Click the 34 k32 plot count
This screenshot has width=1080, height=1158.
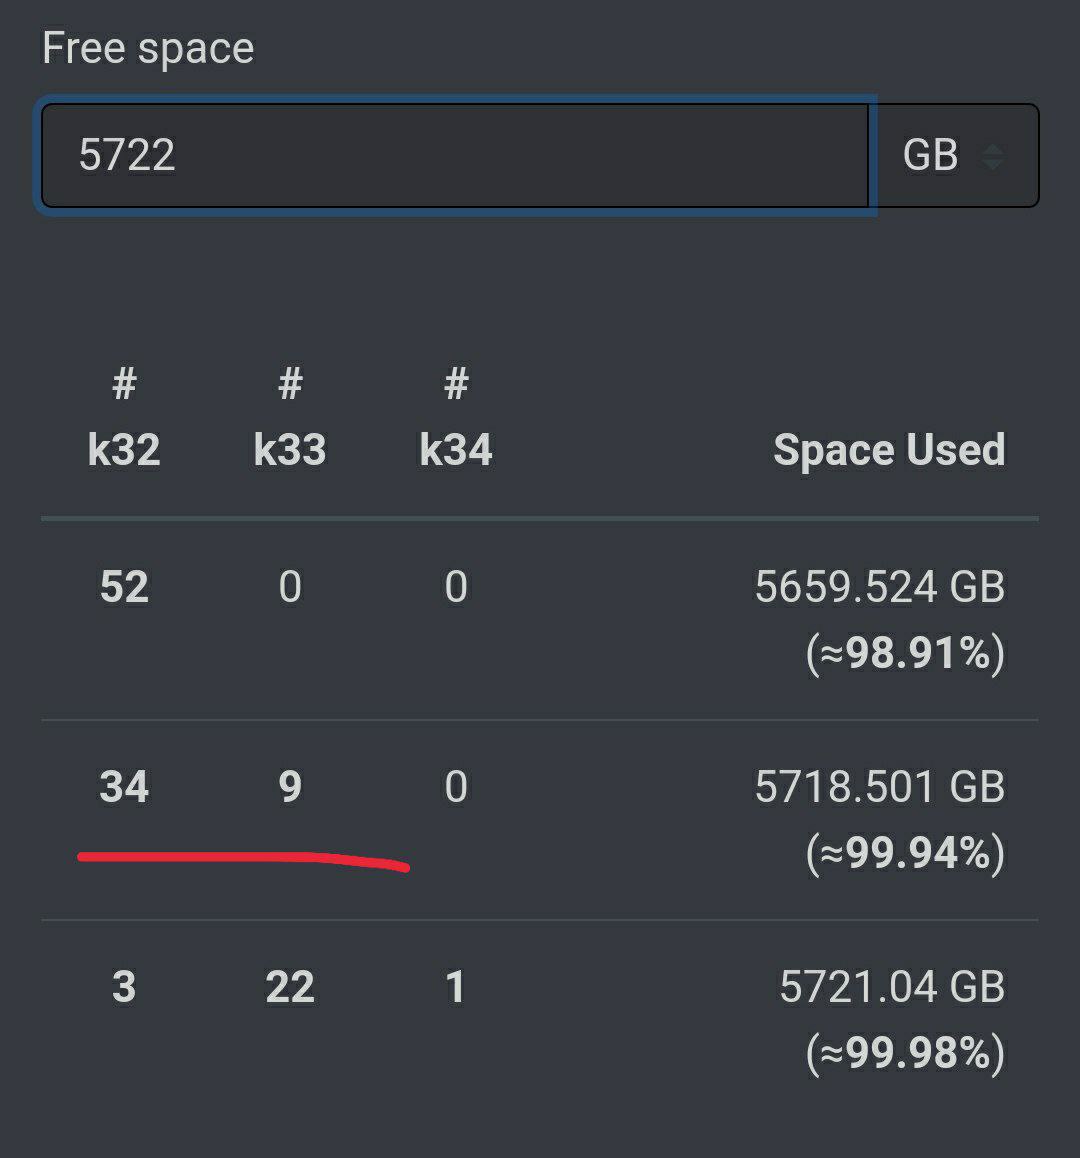point(124,787)
